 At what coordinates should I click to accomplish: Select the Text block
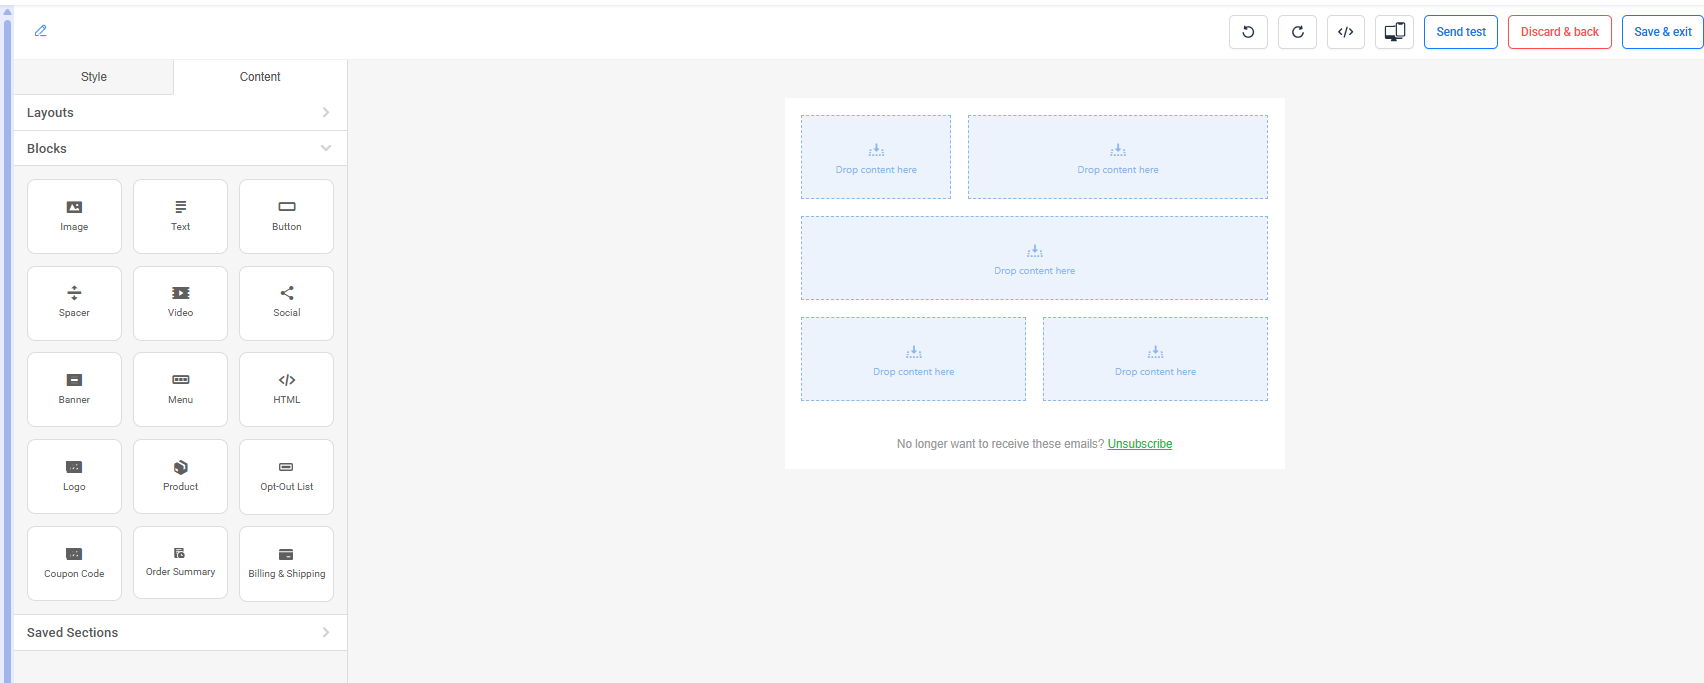click(x=180, y=216)
